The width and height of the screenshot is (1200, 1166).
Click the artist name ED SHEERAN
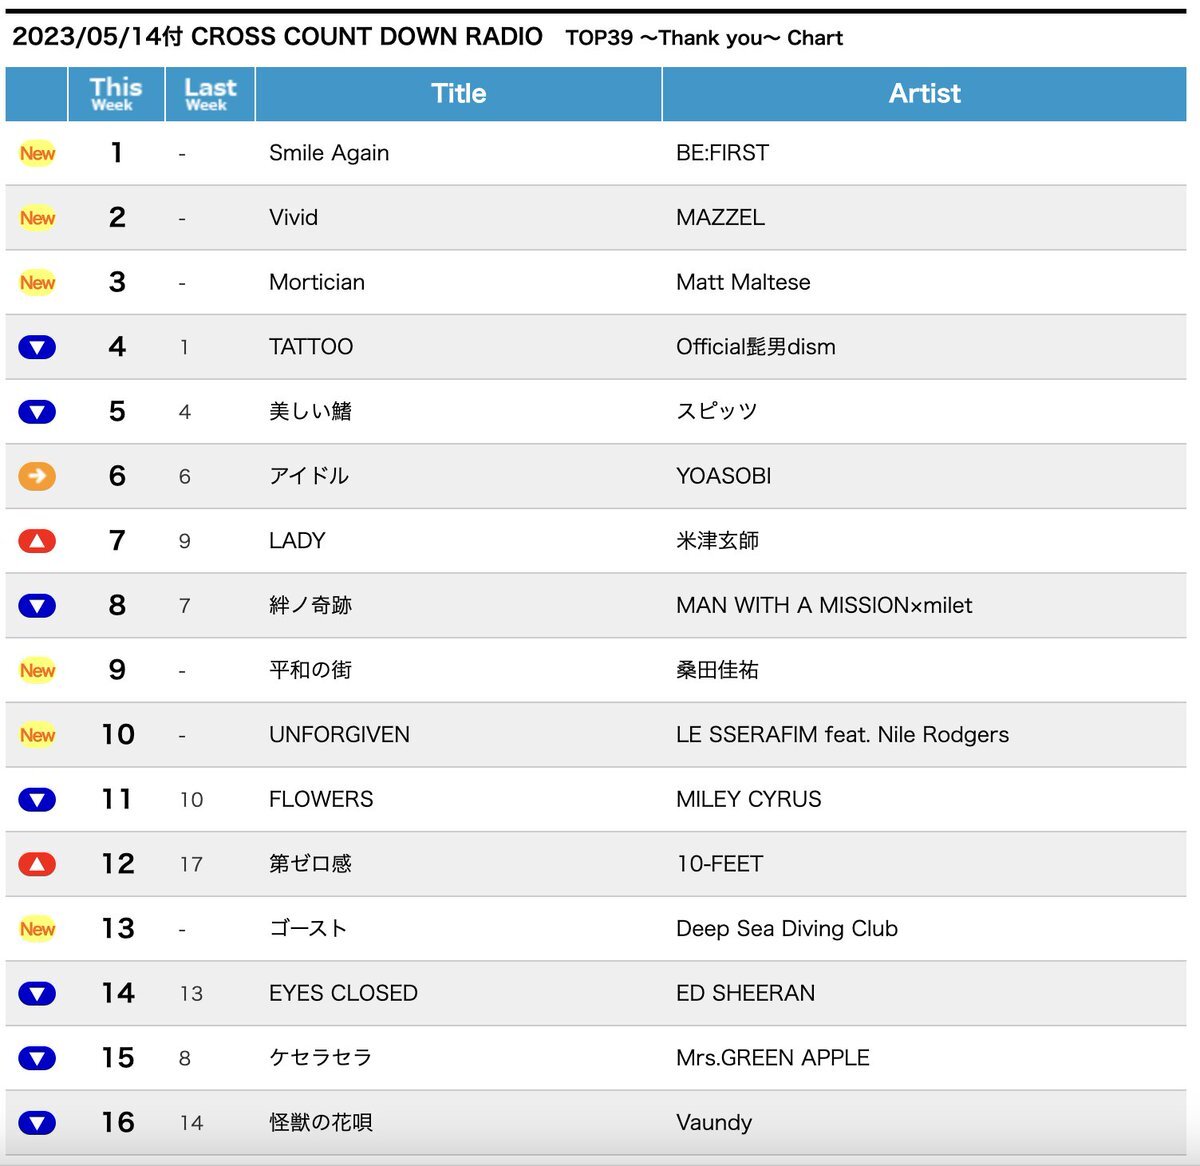[x=745, y=994]
